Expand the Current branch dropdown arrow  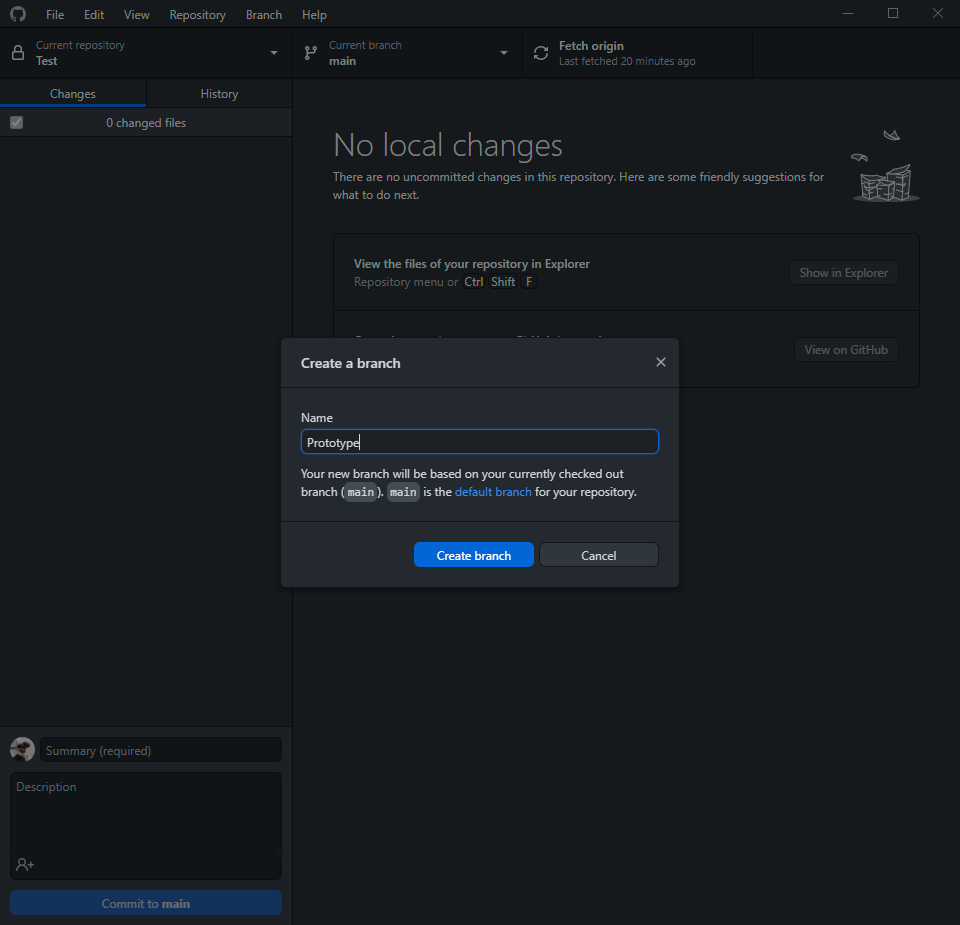pos(504,53)
